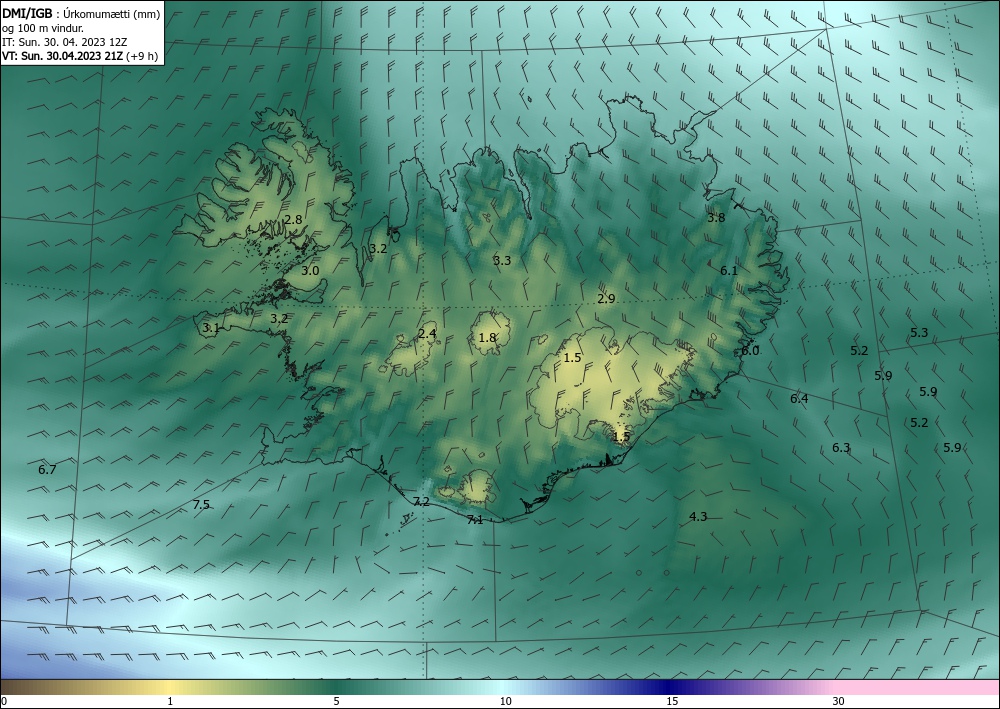Click the 'DMI/IGB : Úrkomumætti (mm)' title line
Screen dimensions: 1000x709
pos(81,14)
